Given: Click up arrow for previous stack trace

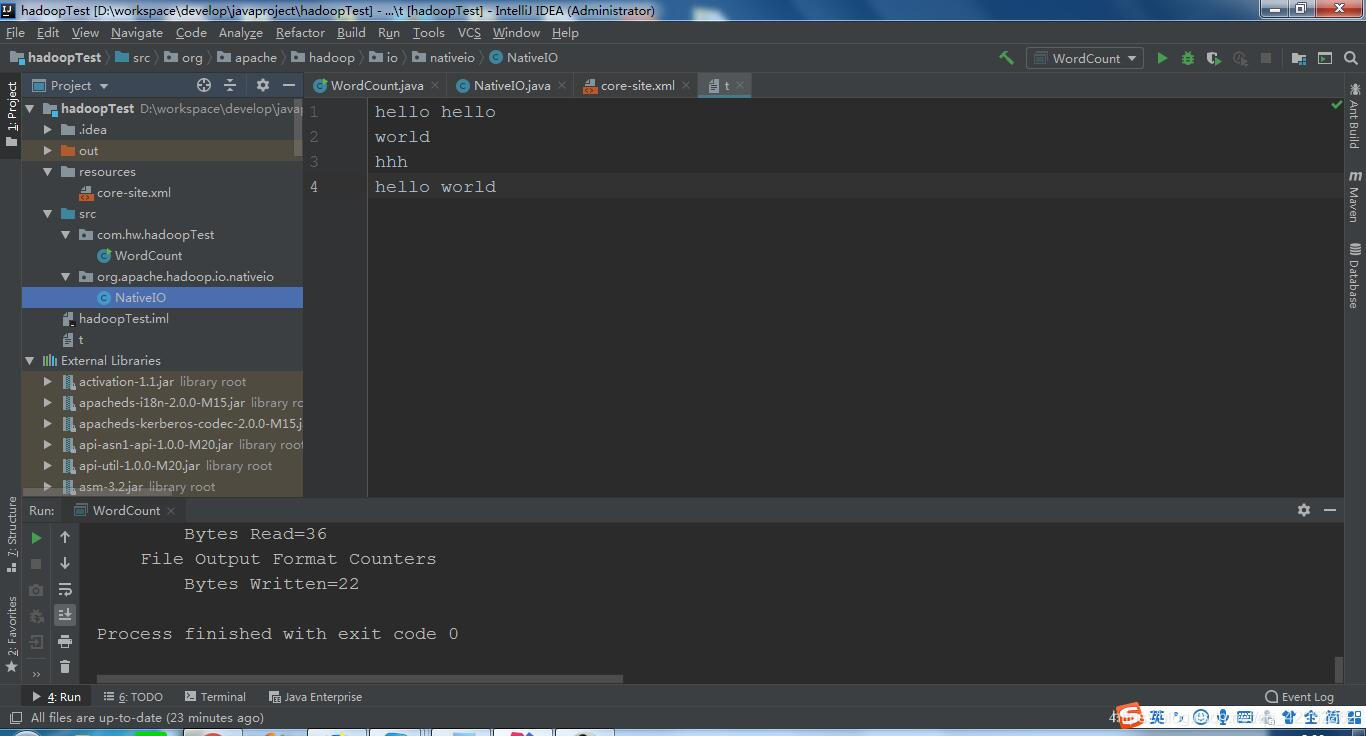Looking at the screenshot, I should point(65,537).
